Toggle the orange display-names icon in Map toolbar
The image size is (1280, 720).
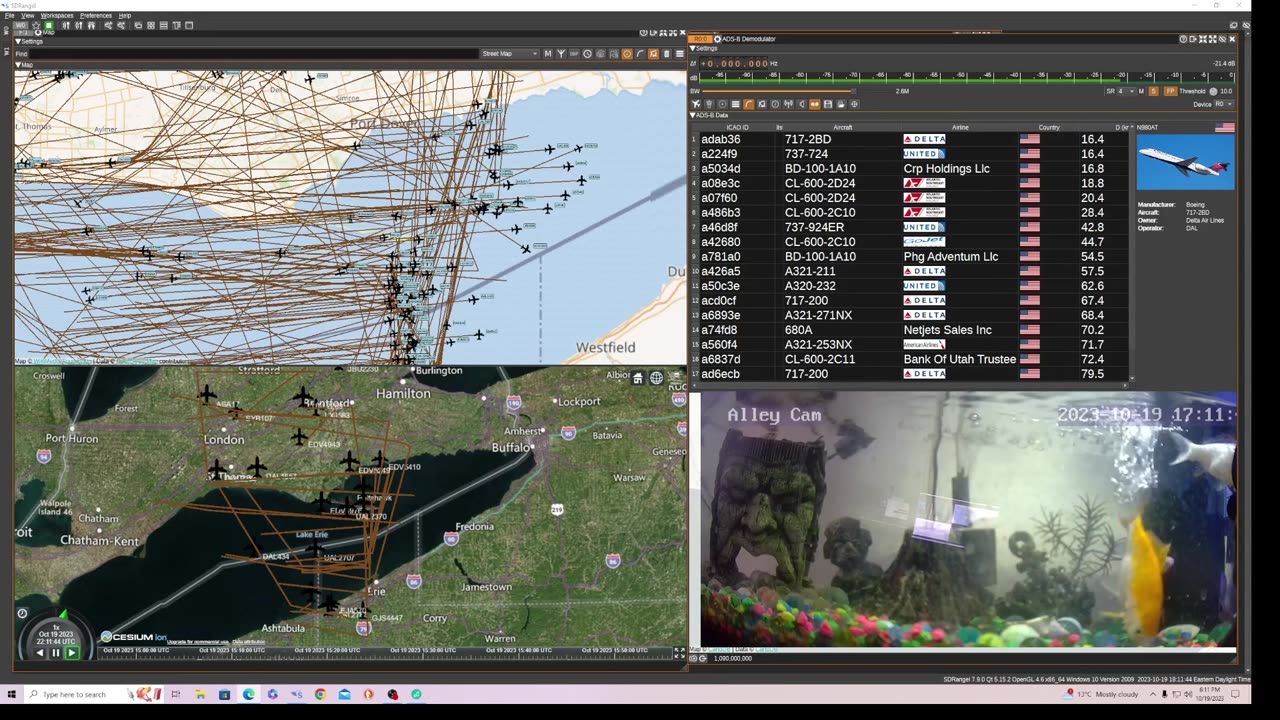pos(653,53)
